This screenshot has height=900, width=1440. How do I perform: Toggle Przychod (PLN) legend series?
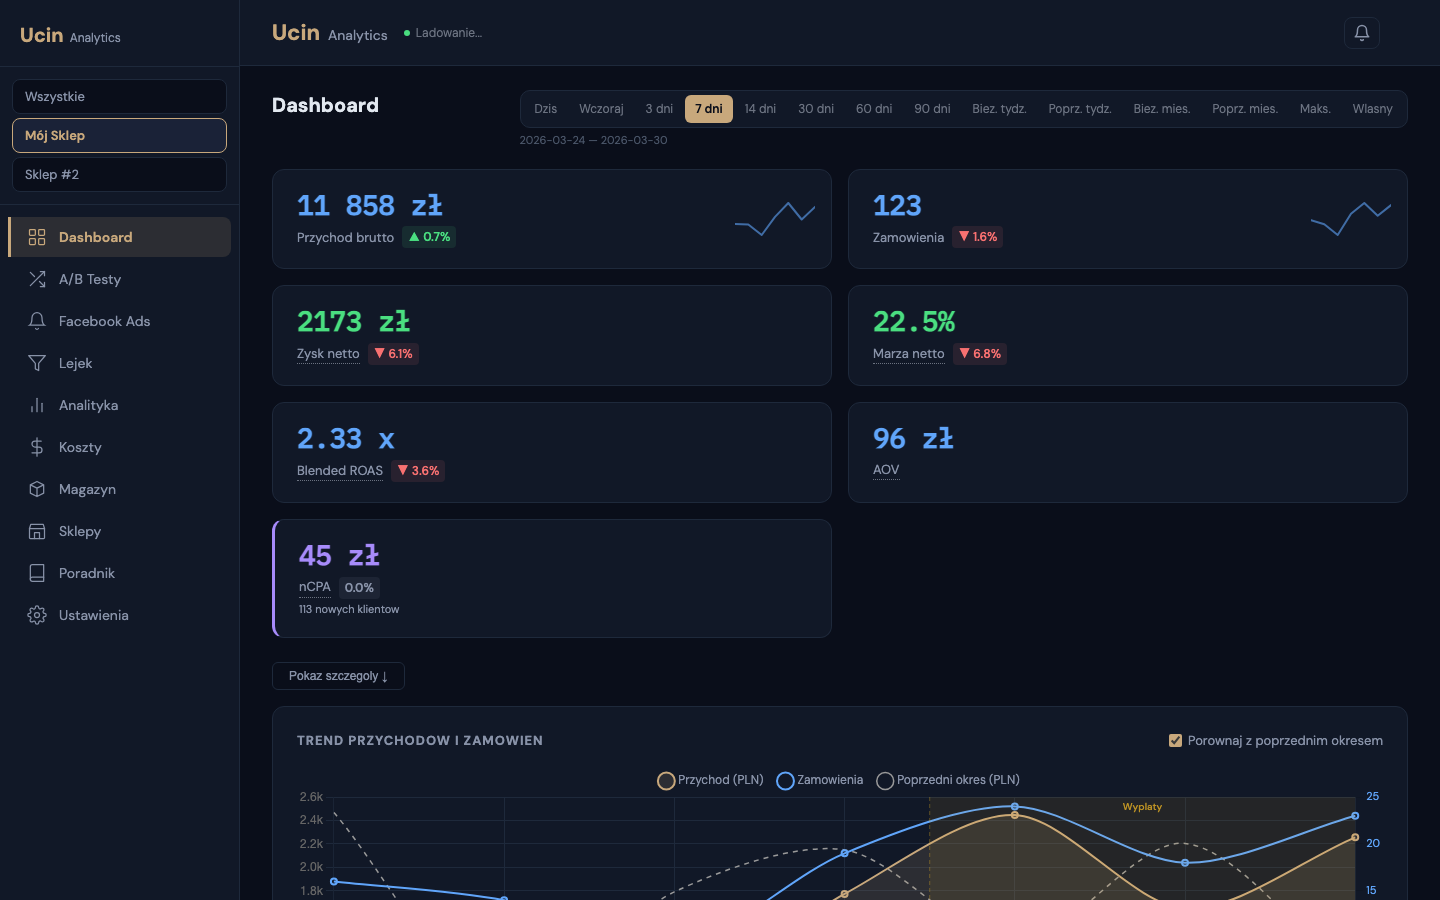click(x=710, y=780)
